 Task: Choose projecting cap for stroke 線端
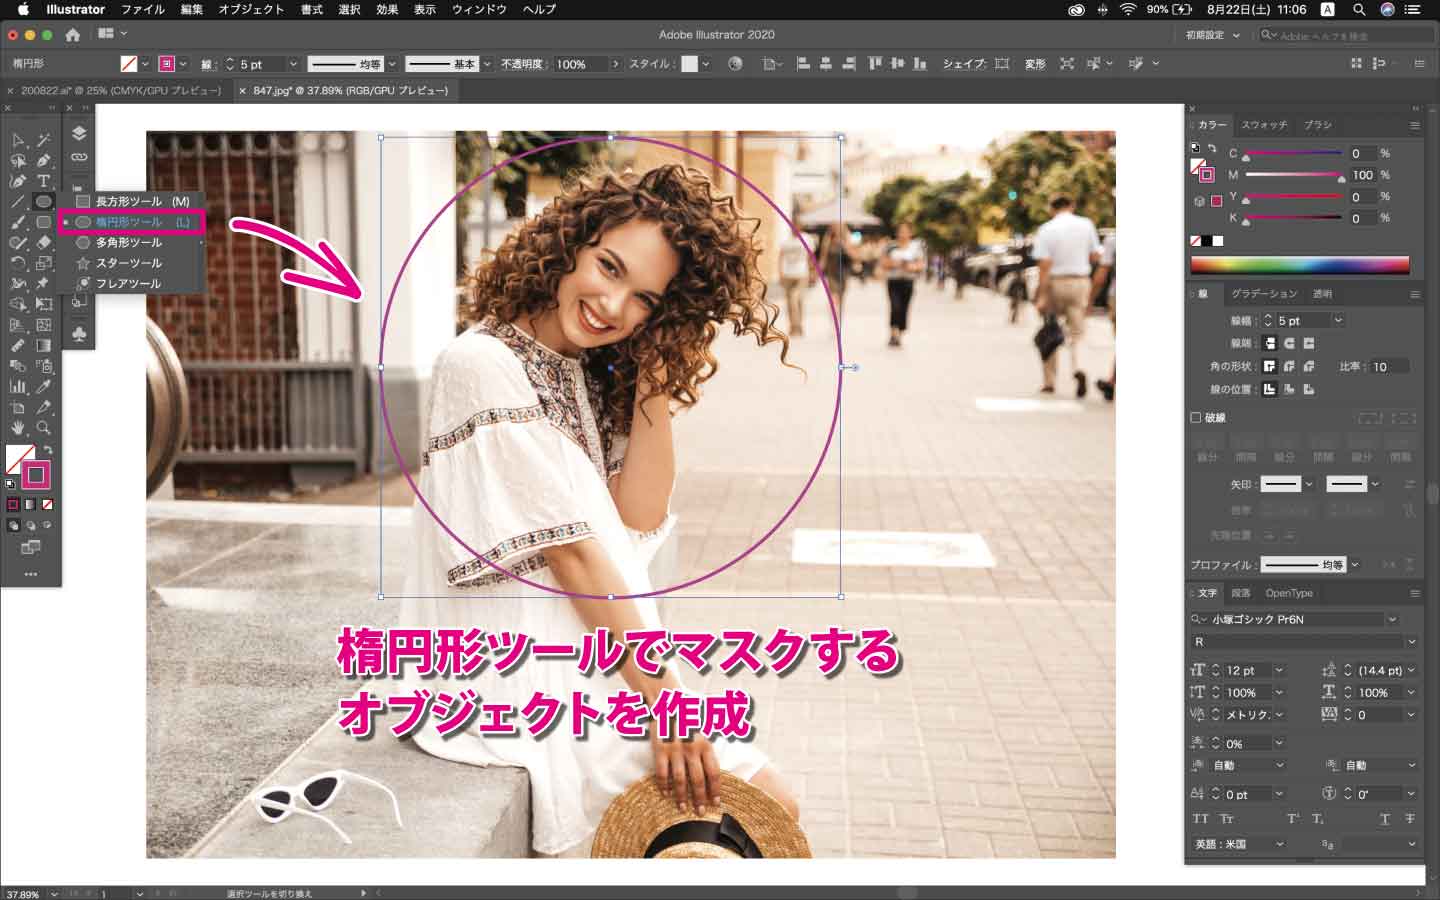tap(1309, 343)
